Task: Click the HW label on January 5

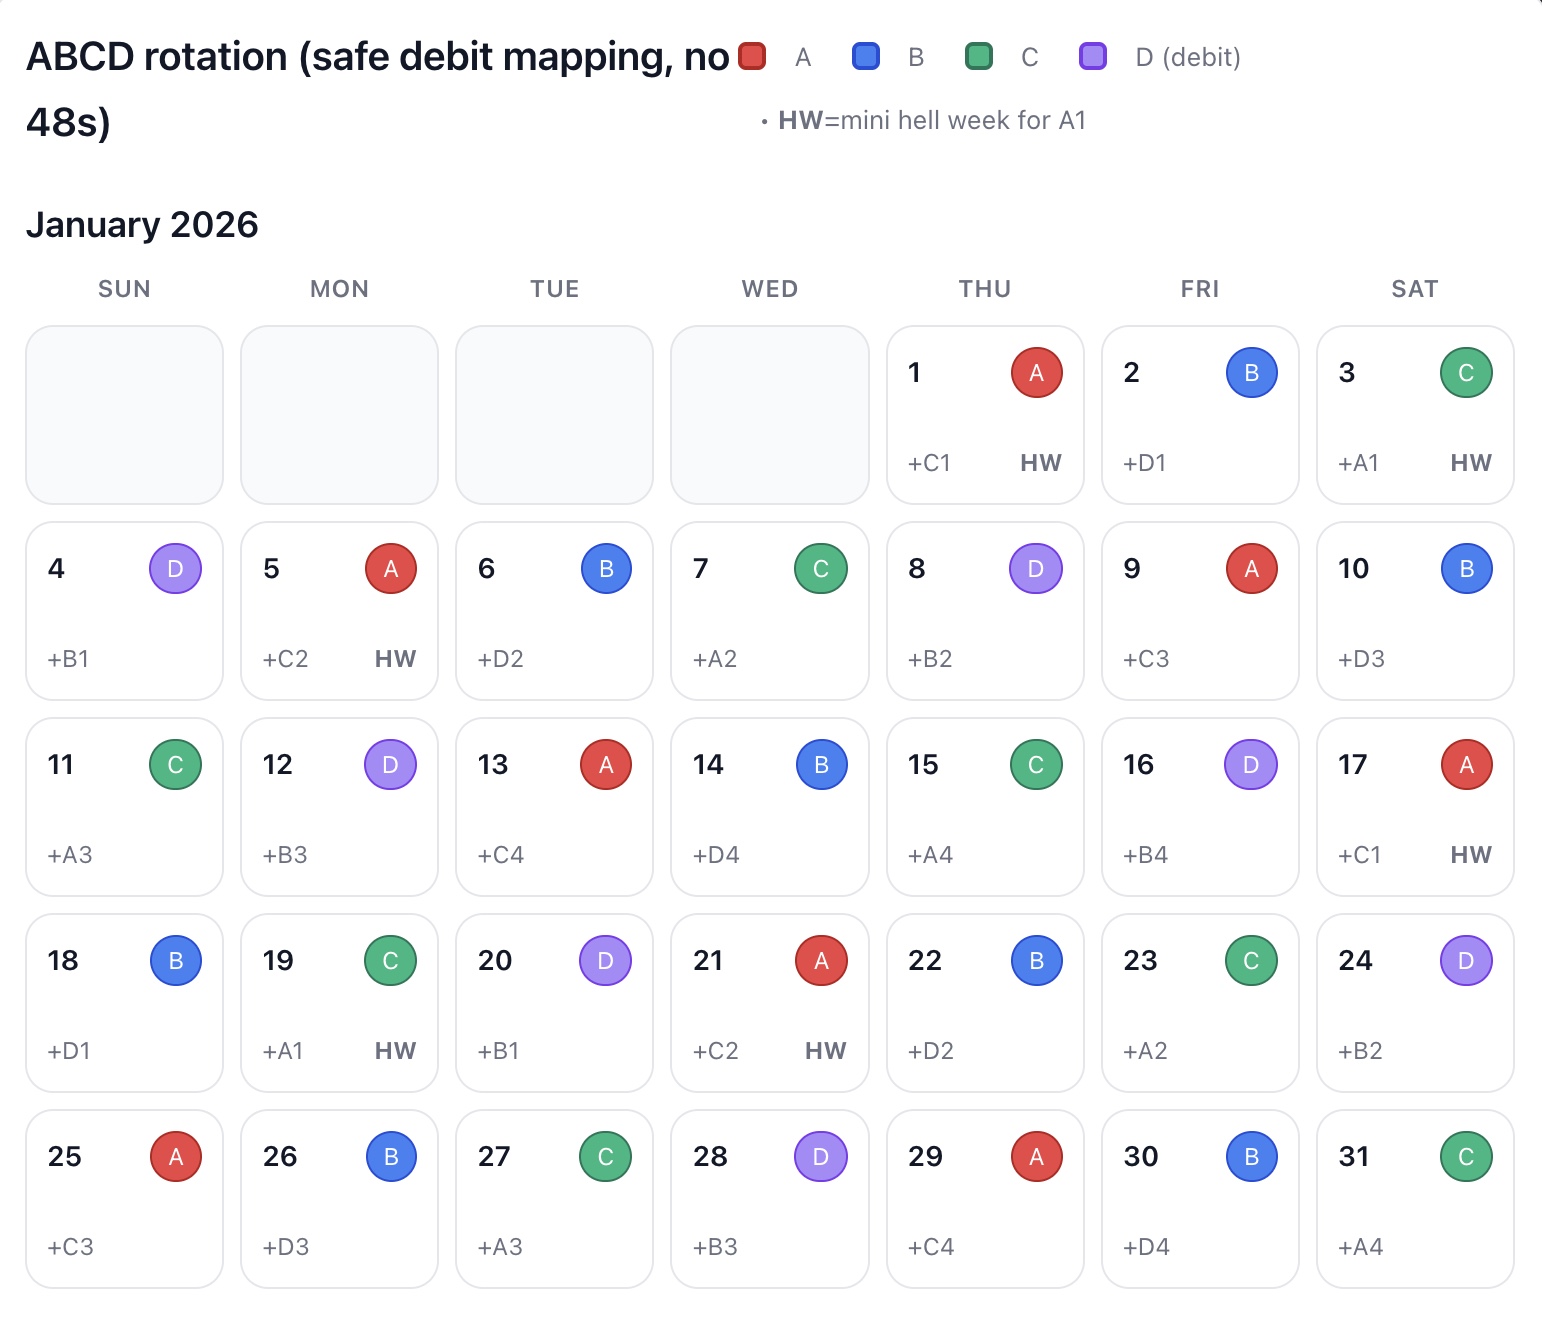Action: coord(395,659)
